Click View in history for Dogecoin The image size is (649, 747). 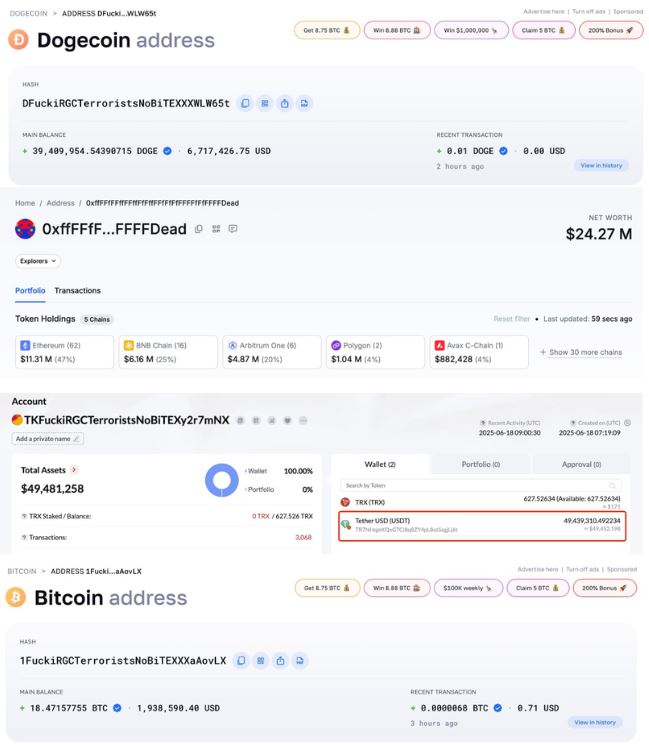coord(601,165)
